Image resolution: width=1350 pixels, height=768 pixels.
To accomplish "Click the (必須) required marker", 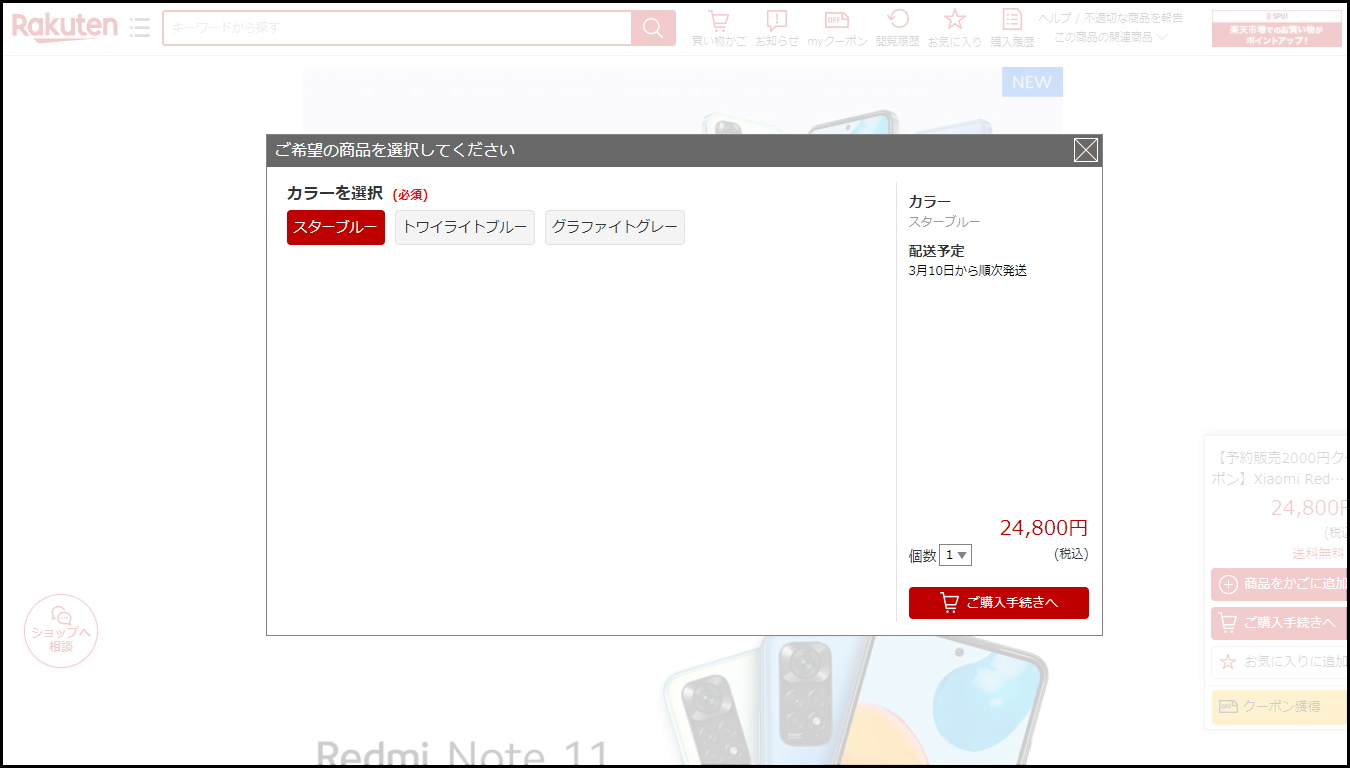I will pos(410,195).
